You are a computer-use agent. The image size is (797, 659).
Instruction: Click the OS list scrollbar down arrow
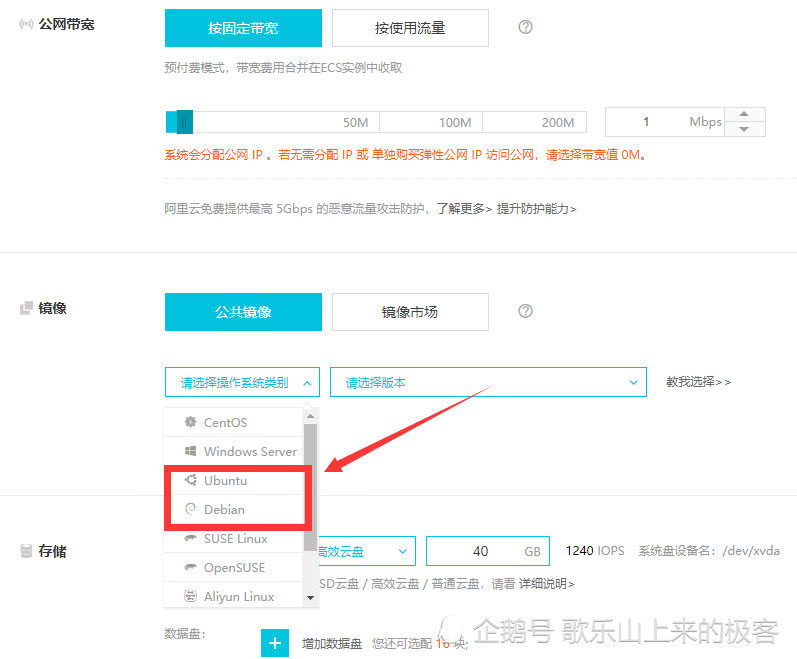(x=310, y=598)
